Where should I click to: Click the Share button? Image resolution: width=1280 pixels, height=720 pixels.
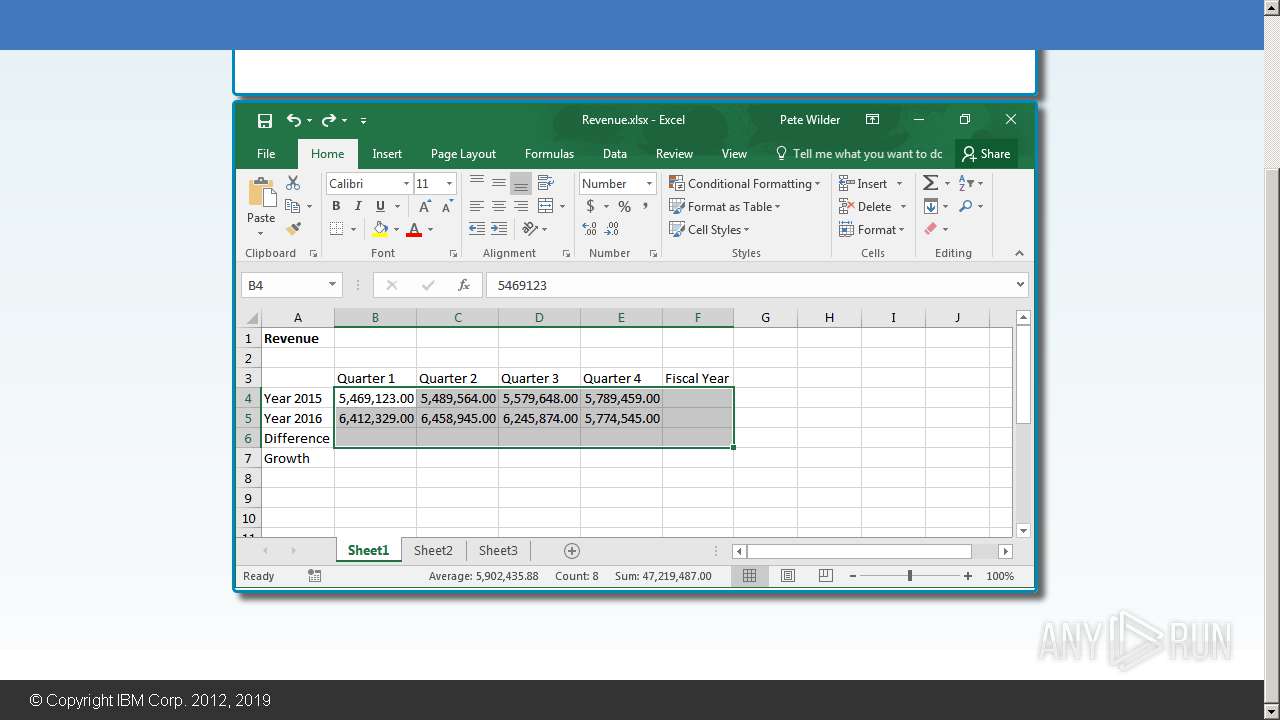tap(986, 154)
